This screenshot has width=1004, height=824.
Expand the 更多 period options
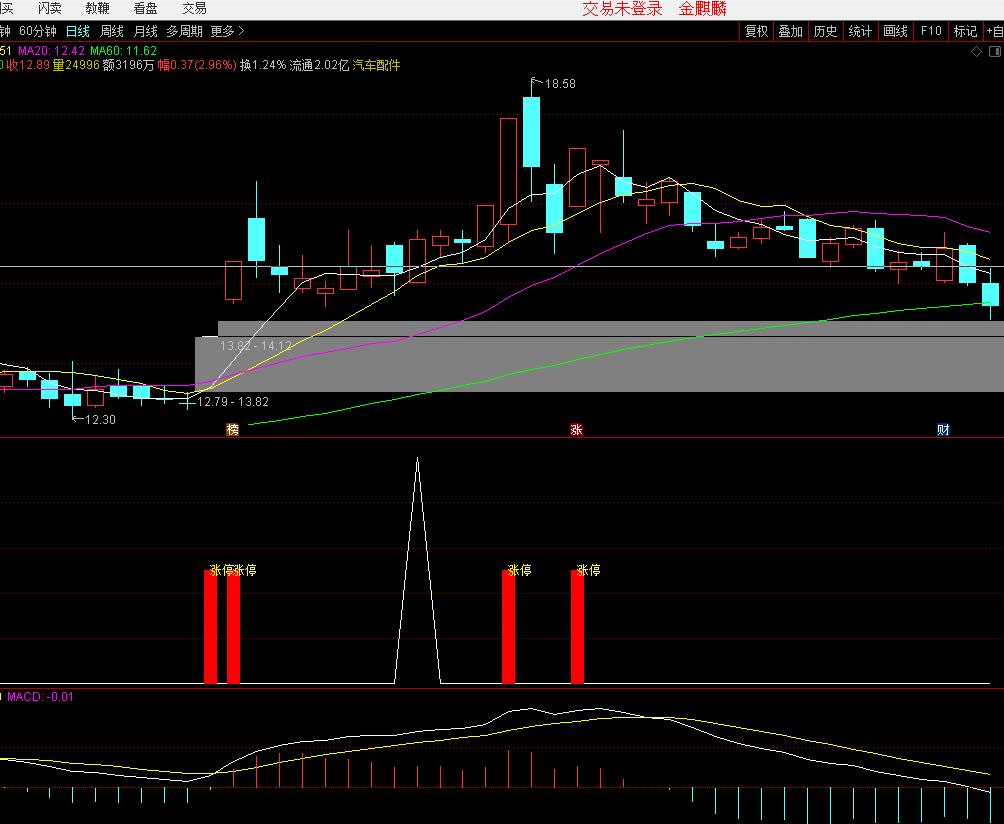point(226,31)
